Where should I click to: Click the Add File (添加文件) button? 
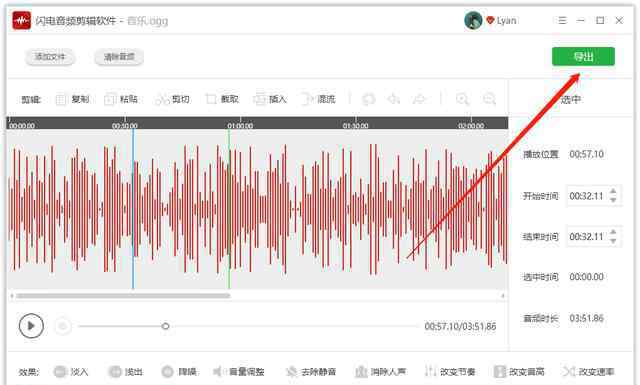[x=50, y=57]
